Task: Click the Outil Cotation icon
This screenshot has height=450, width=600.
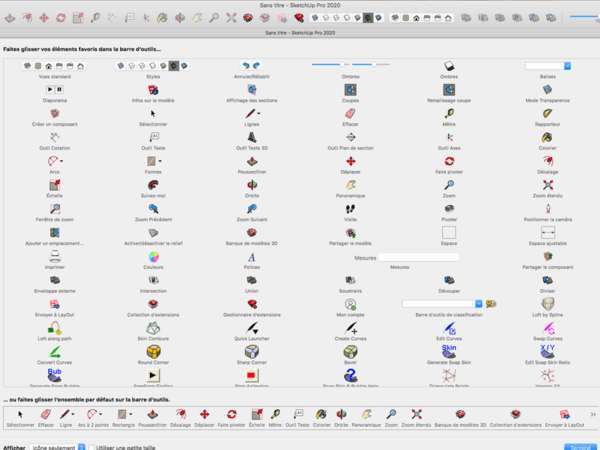Action: [x=54, y=137]
